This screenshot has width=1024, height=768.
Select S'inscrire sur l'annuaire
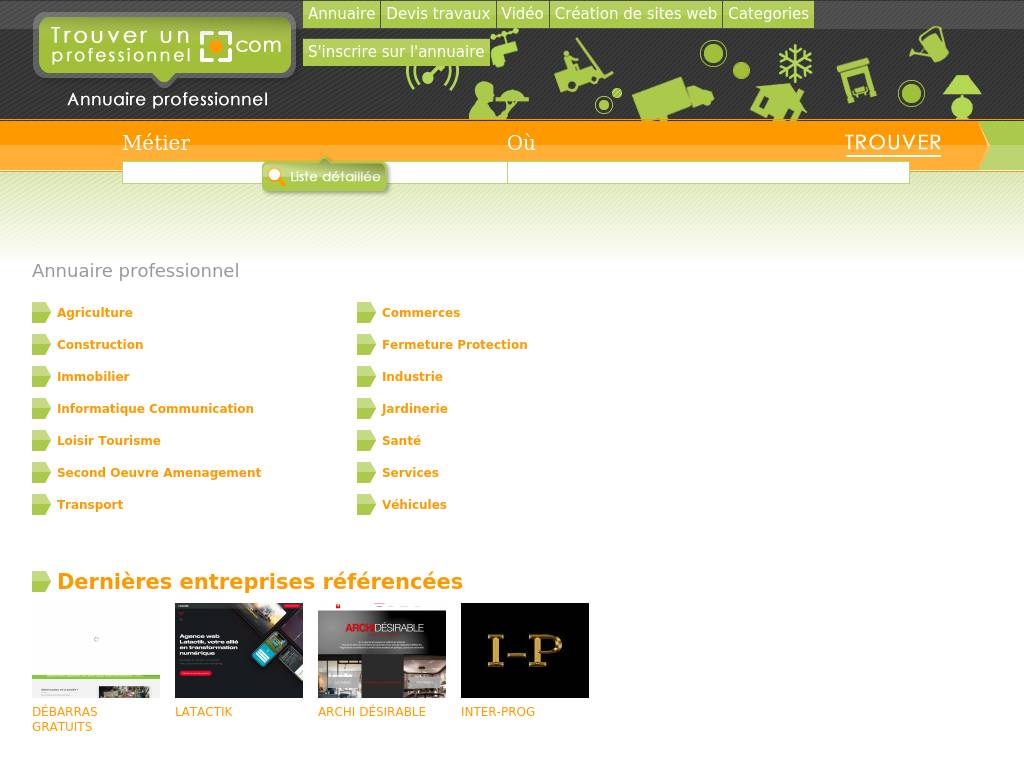point(396,52)
